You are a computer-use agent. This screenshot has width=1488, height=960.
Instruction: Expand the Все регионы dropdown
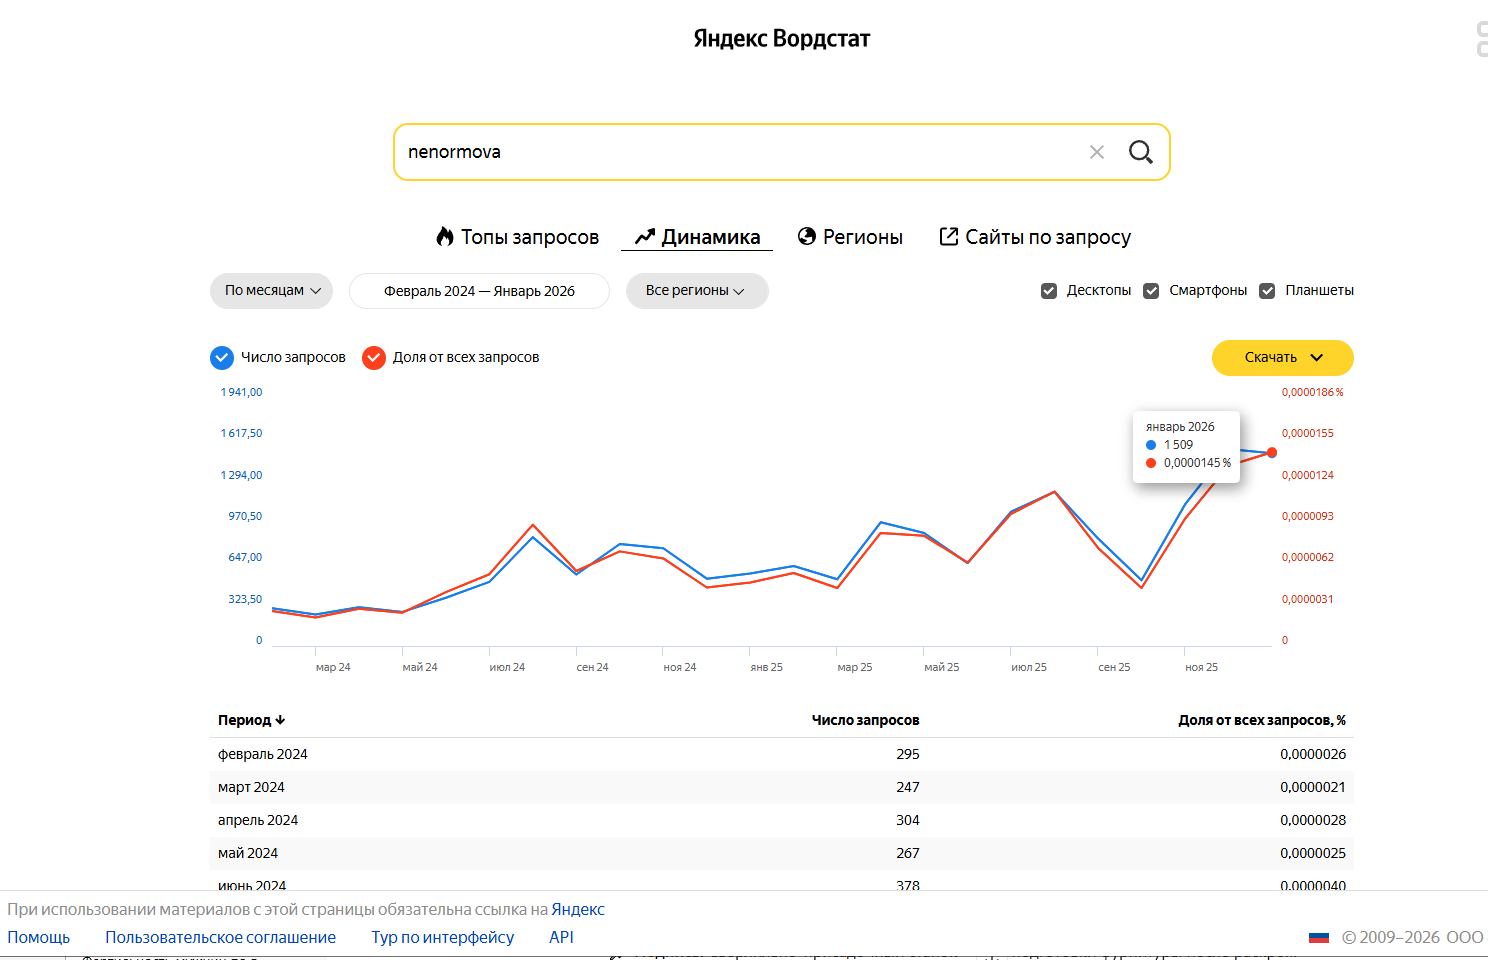coord(697,291)
